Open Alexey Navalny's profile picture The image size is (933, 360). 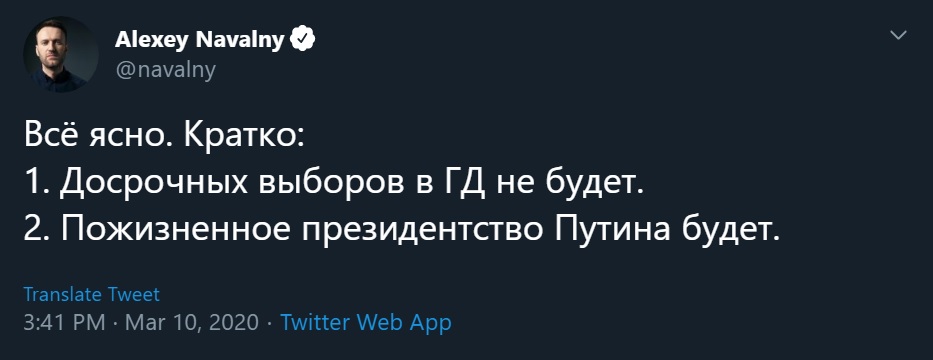coord(61,54)
